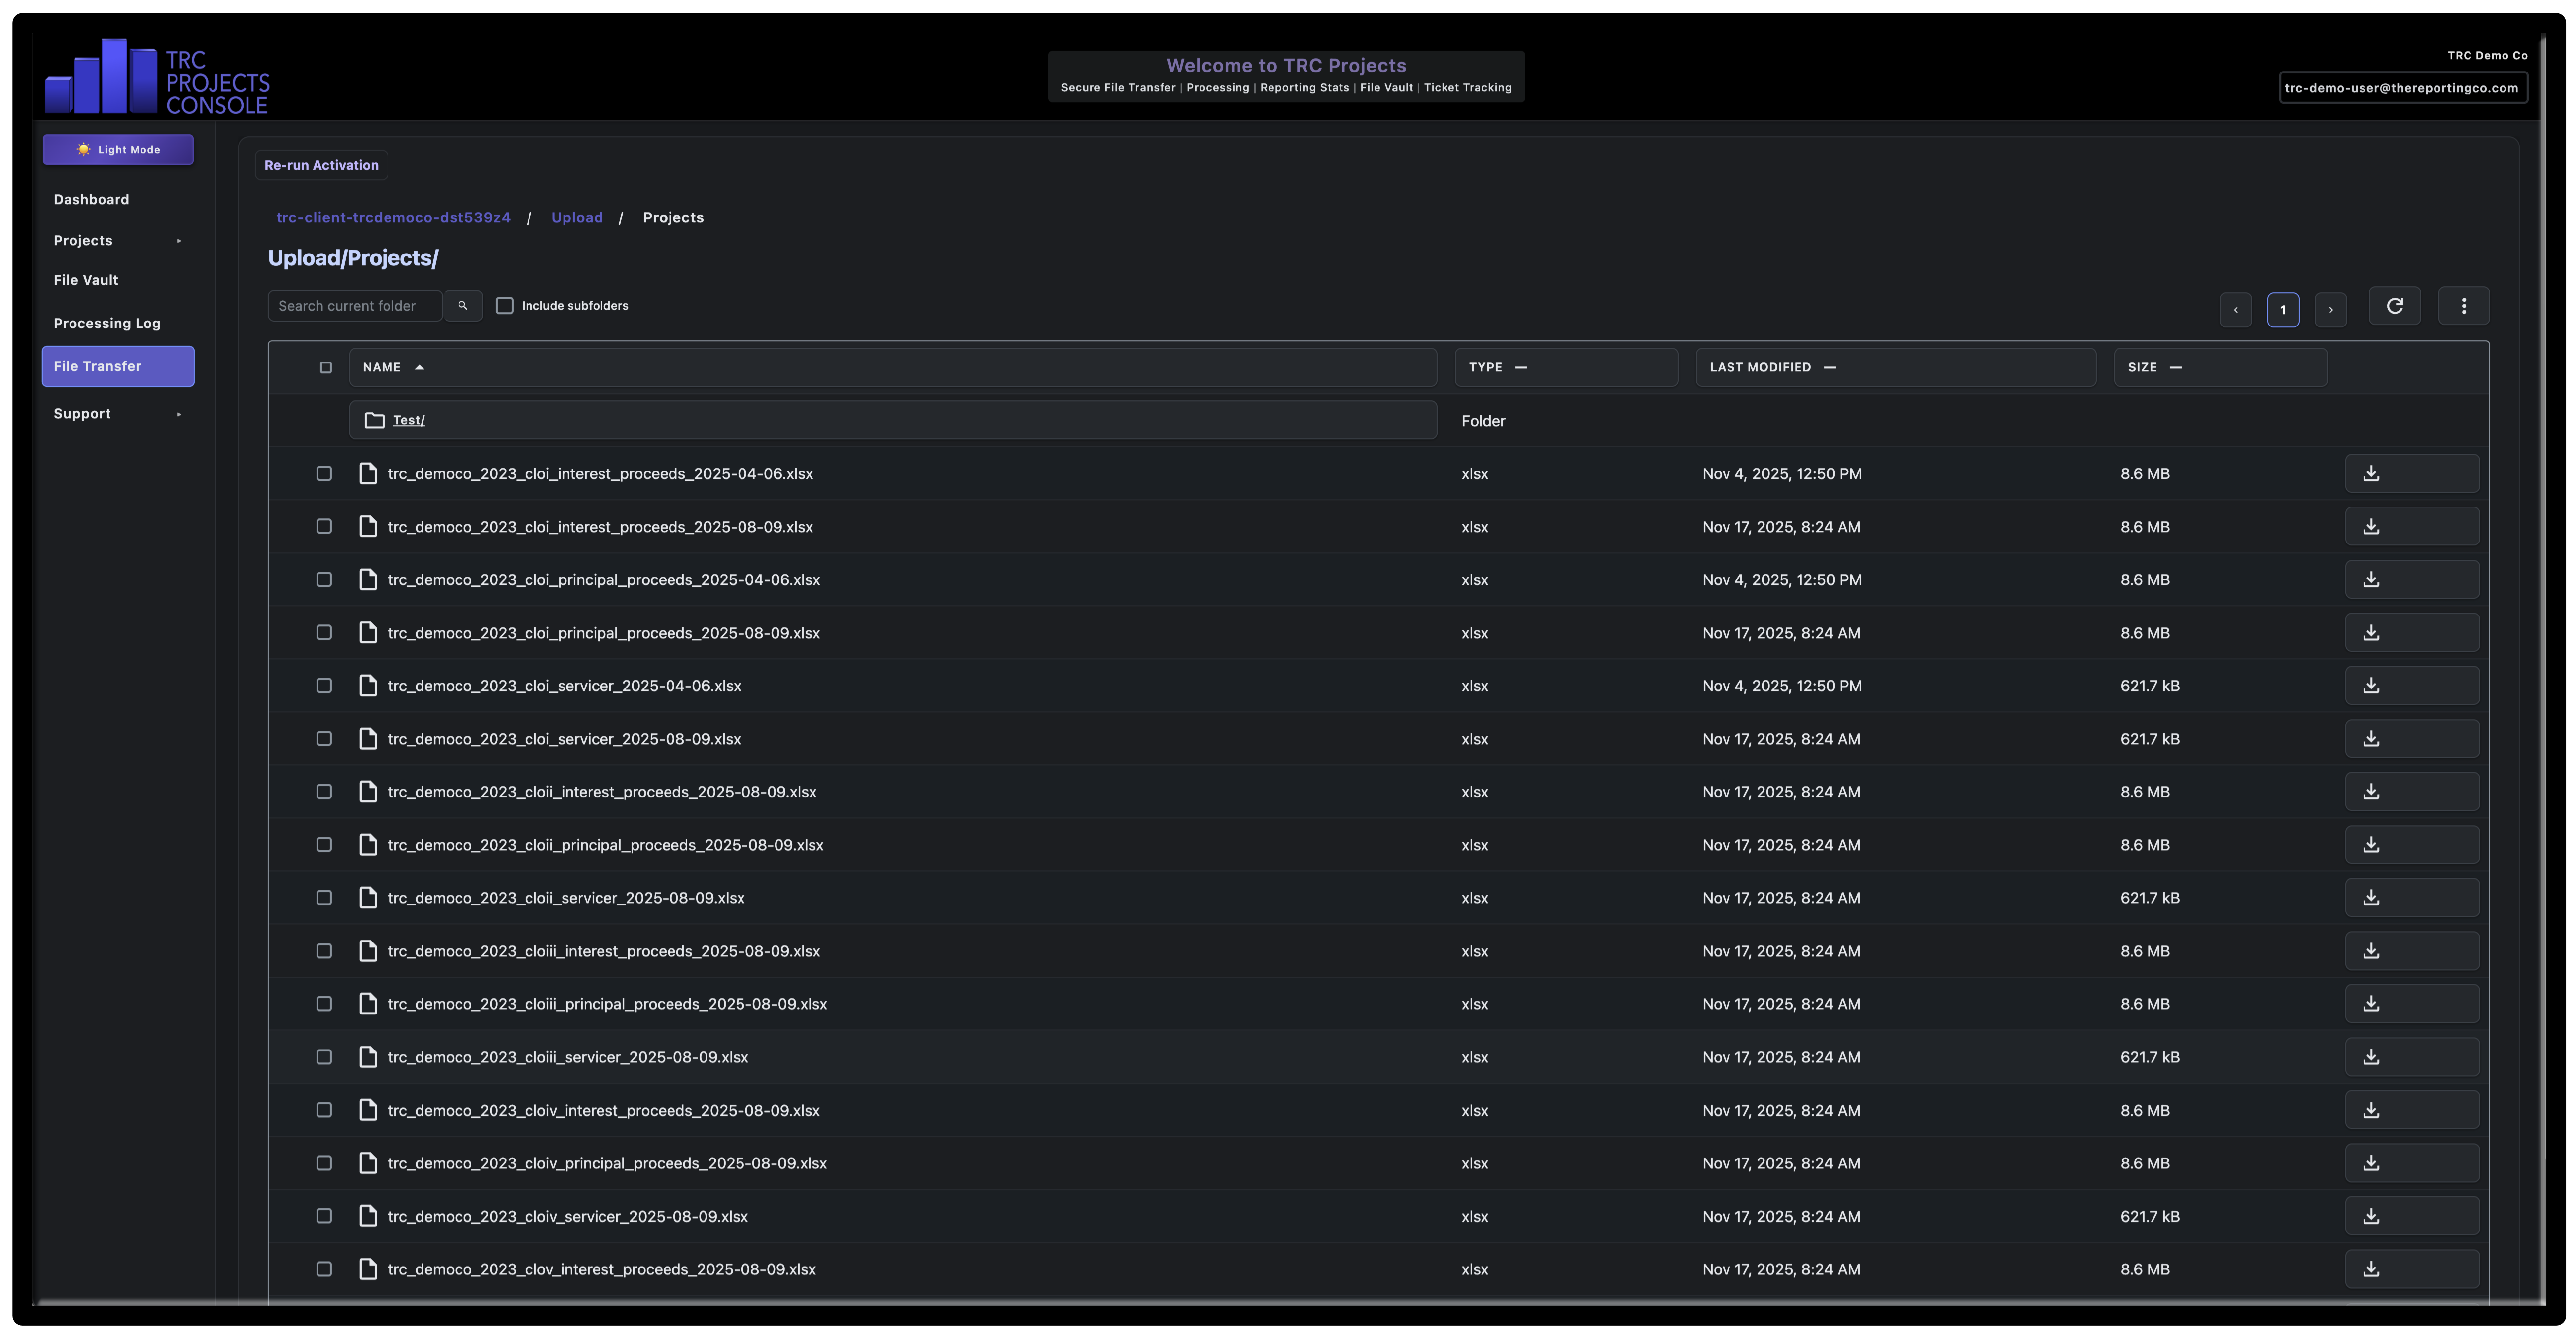Open the three-dot options menu
This screenshot has width=2576, height=1340.
pos(2464,305)
